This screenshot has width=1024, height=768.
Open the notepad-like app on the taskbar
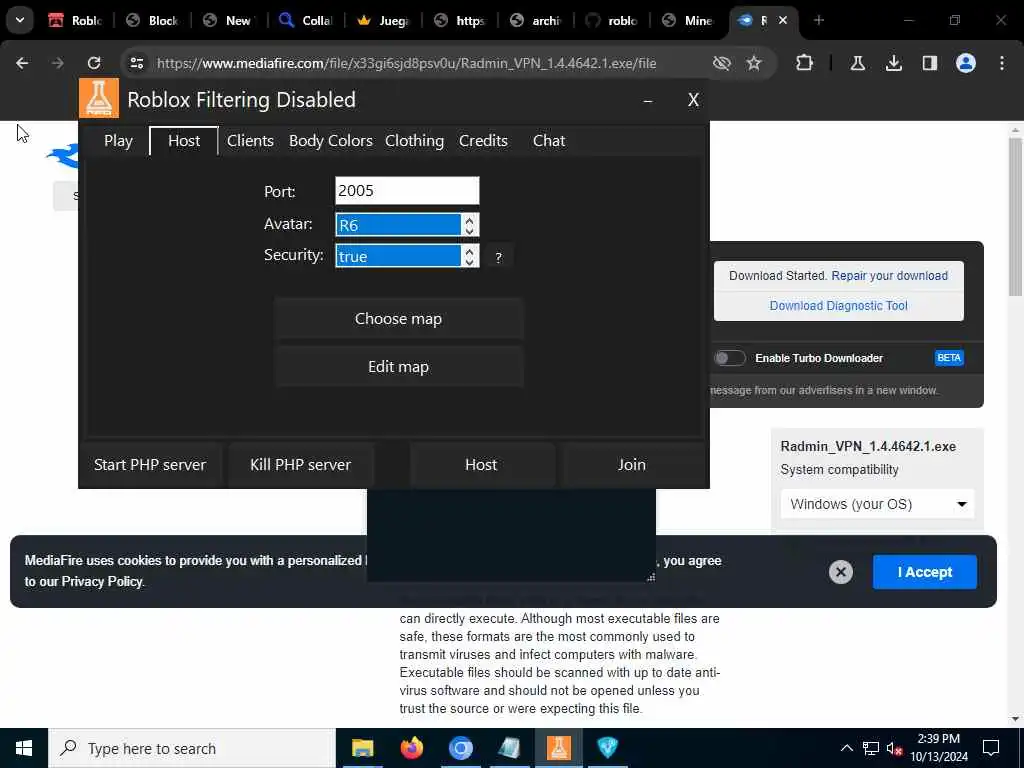pos(509,748)
